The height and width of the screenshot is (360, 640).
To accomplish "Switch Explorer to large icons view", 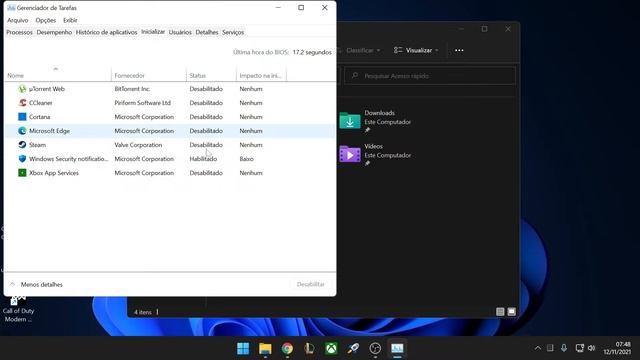I will pyautogui.click(x=511, y=312).
